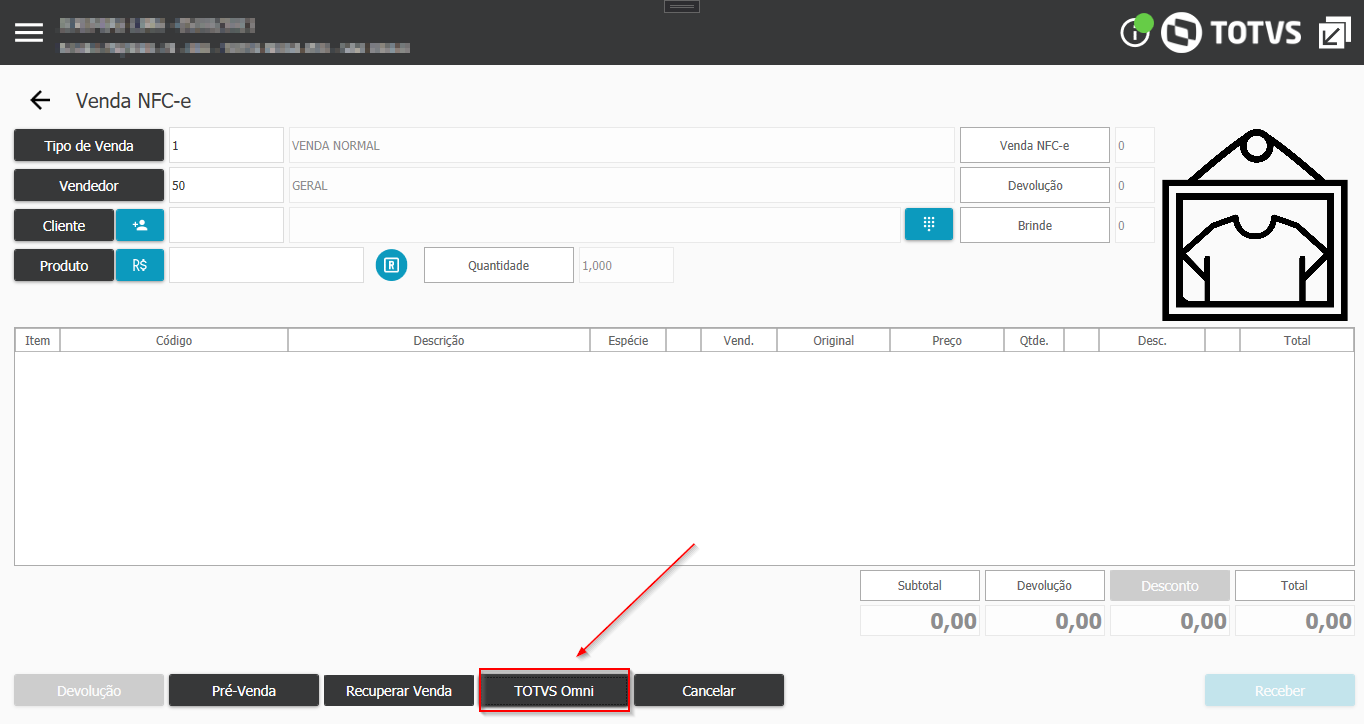The image size is (1364, 724).
Task: Focus the Vendedor code field containing 50
Action: (x=226, y=185)
